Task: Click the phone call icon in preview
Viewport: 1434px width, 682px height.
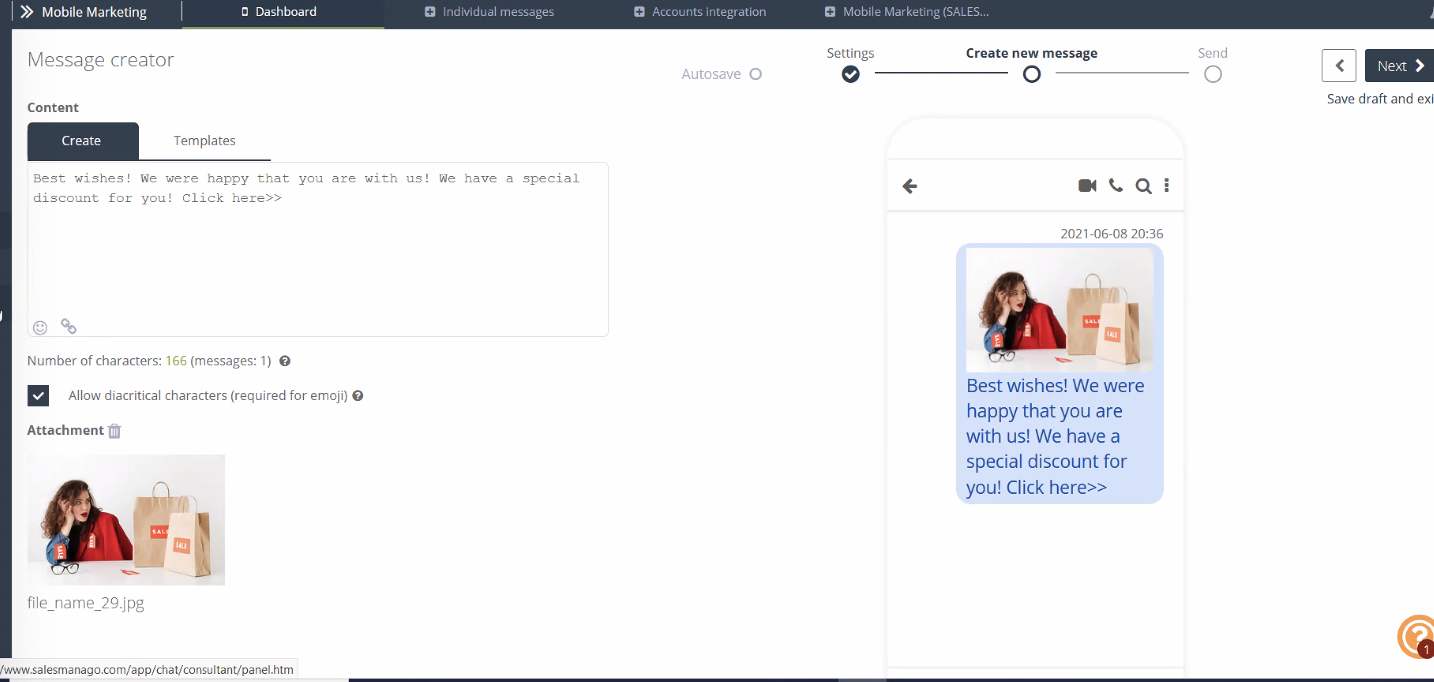Action: 1116,186
